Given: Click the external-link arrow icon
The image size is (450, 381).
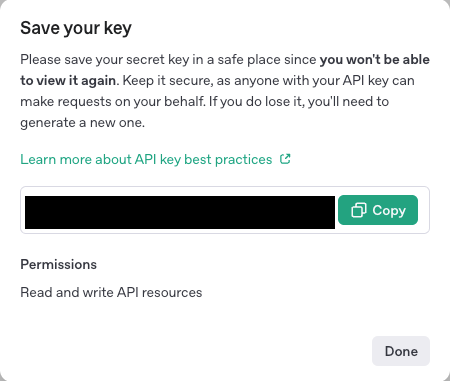Looking at the screenshot, I should tap(285, 159).
